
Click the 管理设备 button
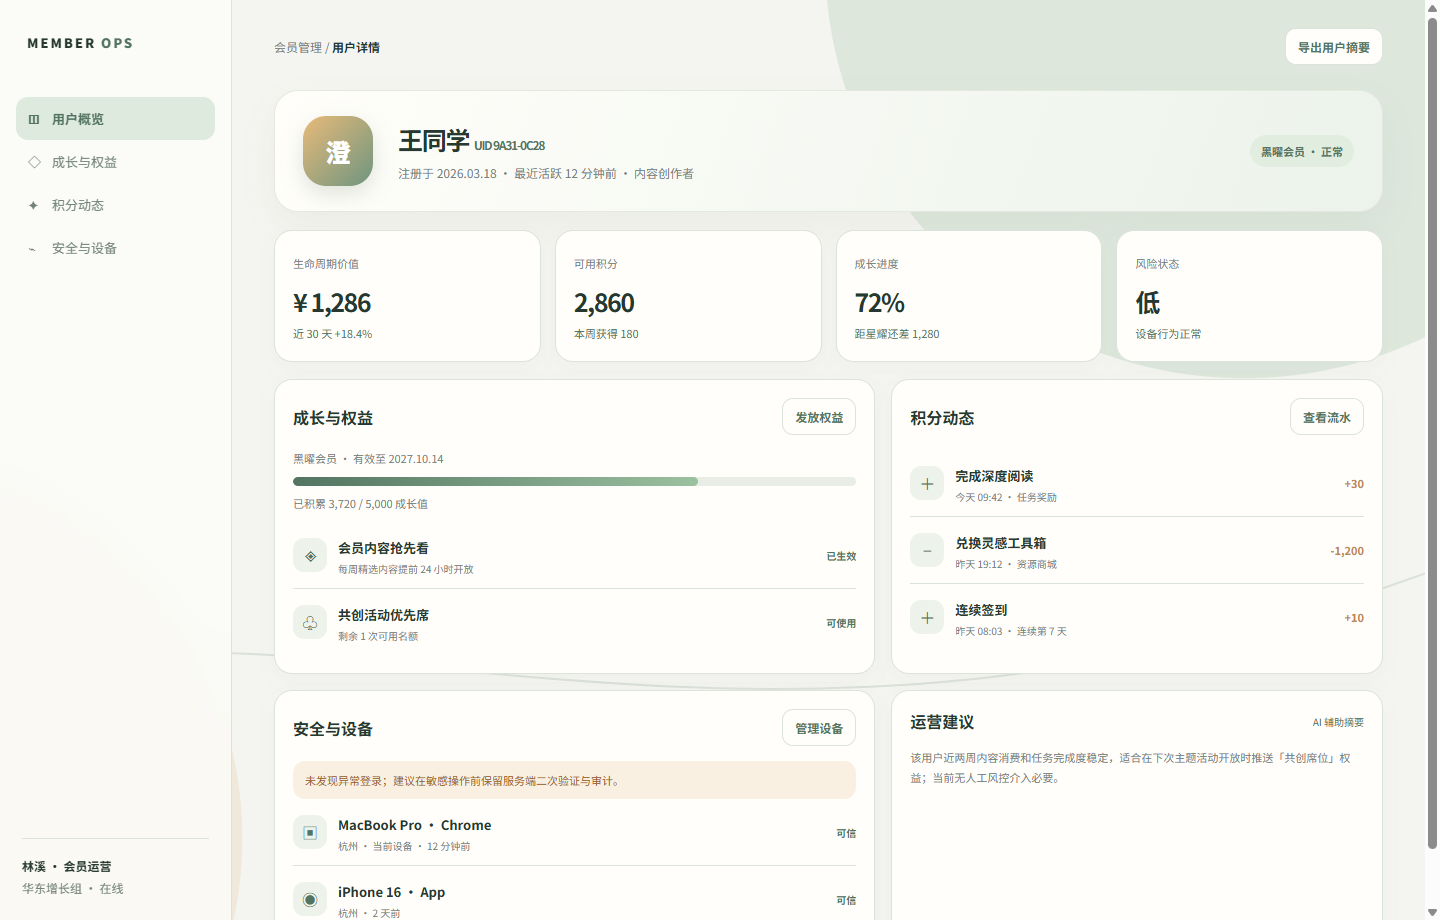tap(819, 728)
